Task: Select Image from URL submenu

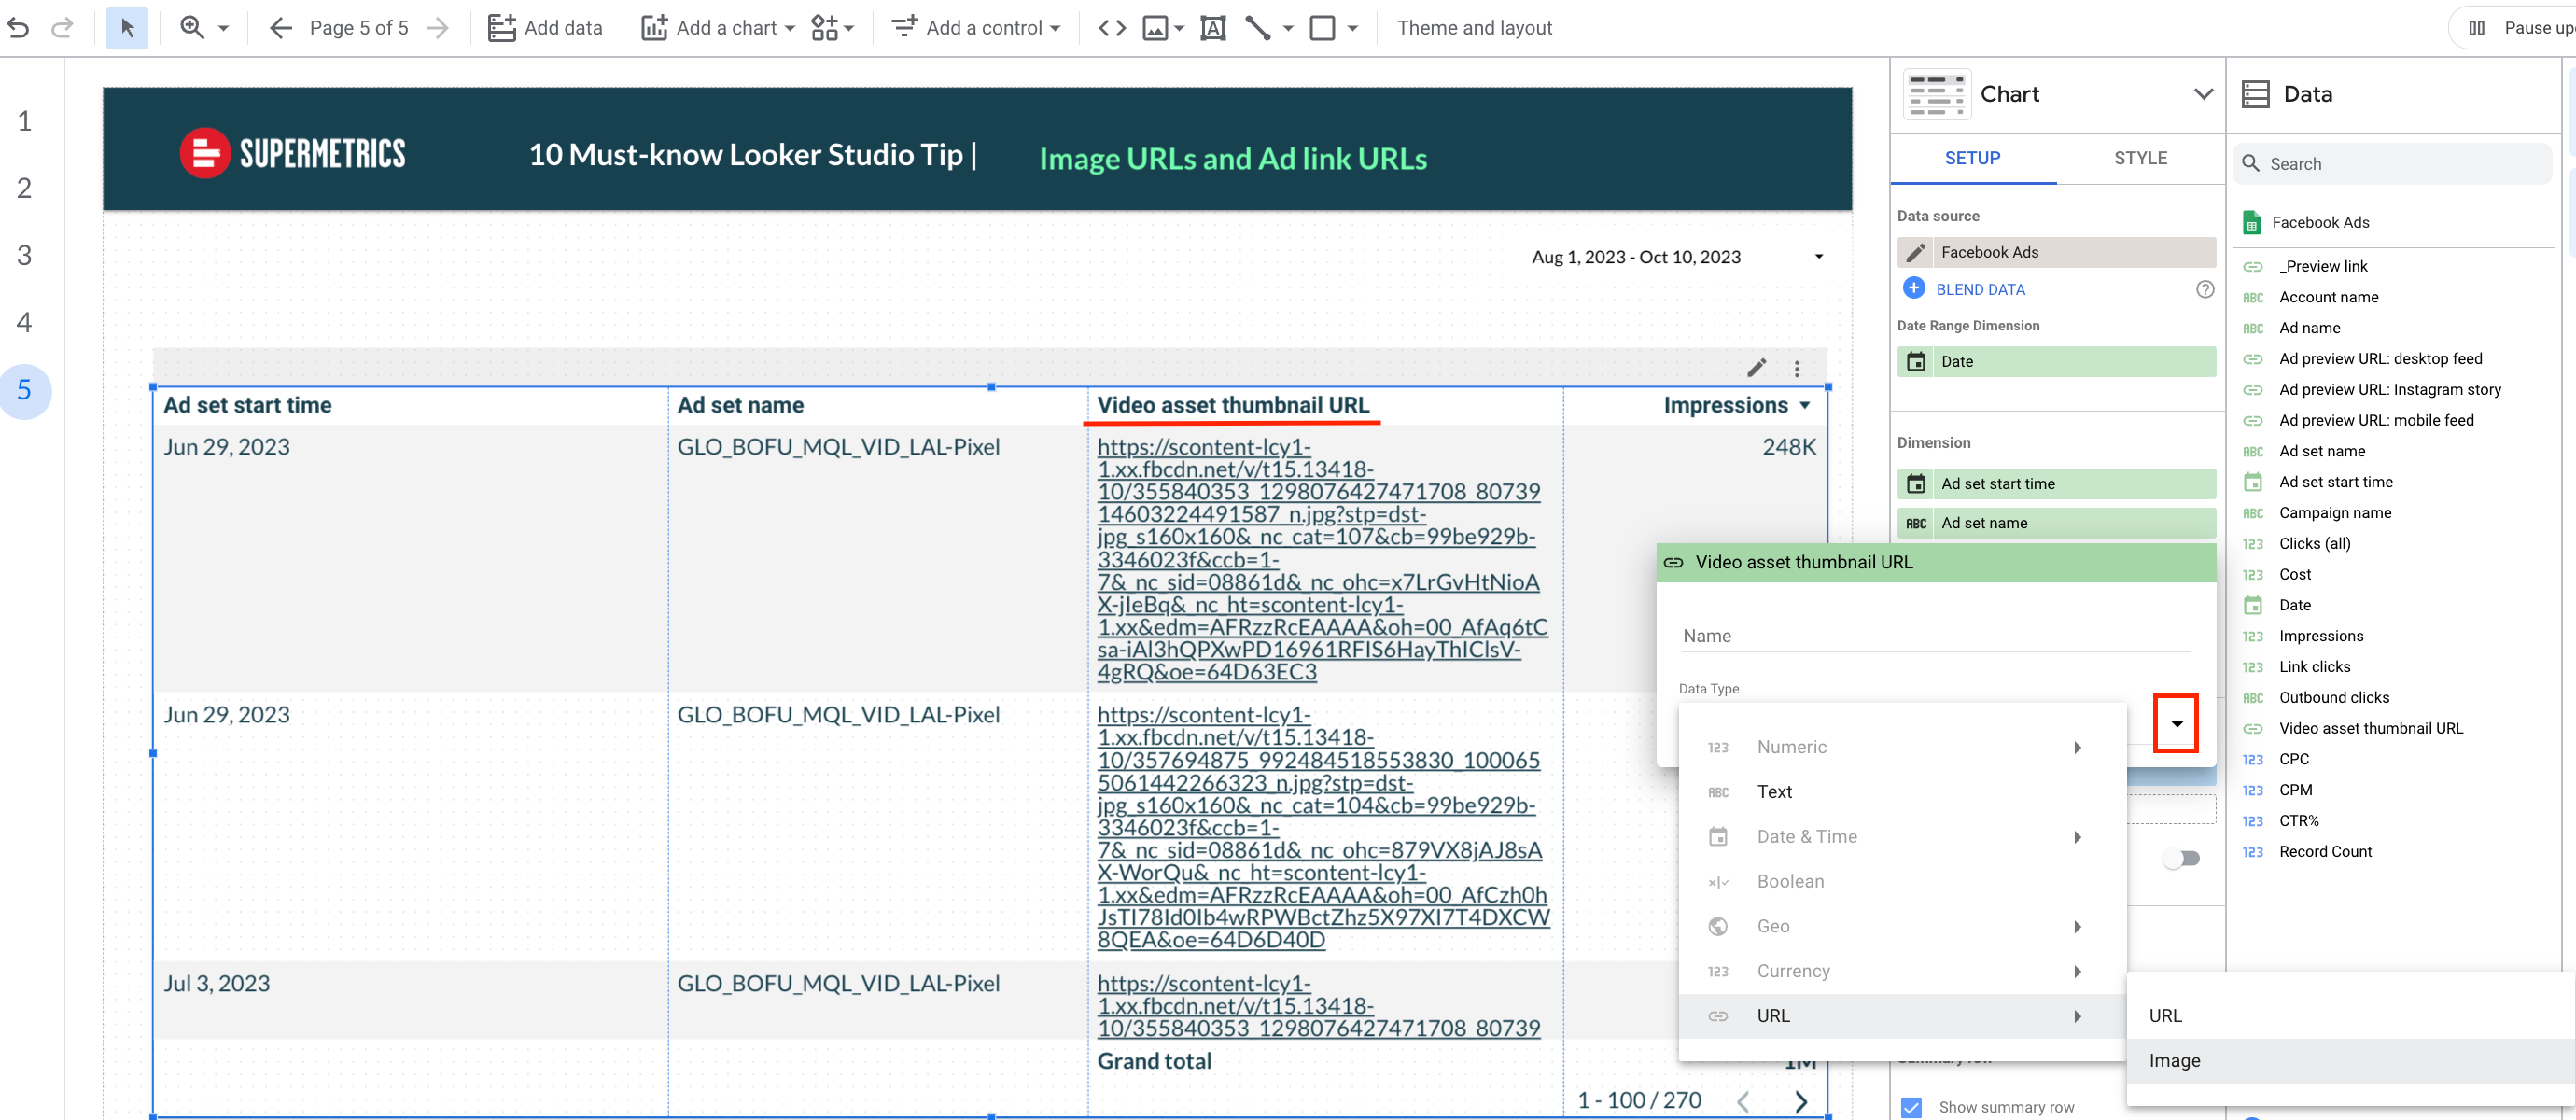Action: [2174, 1060]
